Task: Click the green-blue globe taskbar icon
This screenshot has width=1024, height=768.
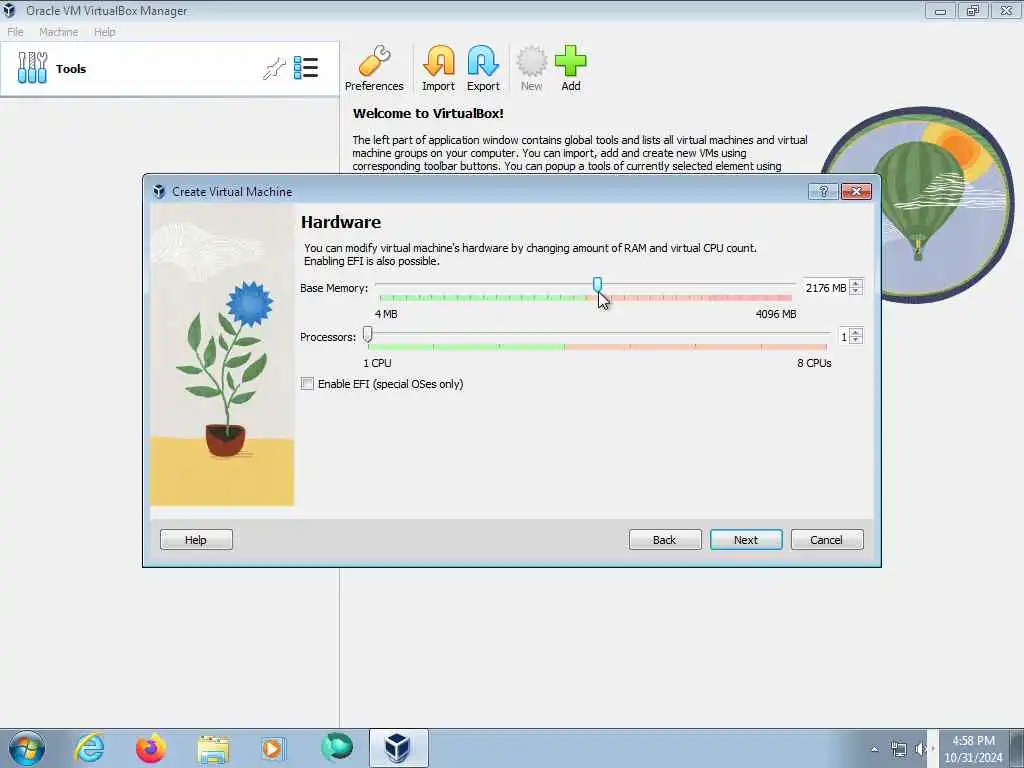Action: pos(337,748)
